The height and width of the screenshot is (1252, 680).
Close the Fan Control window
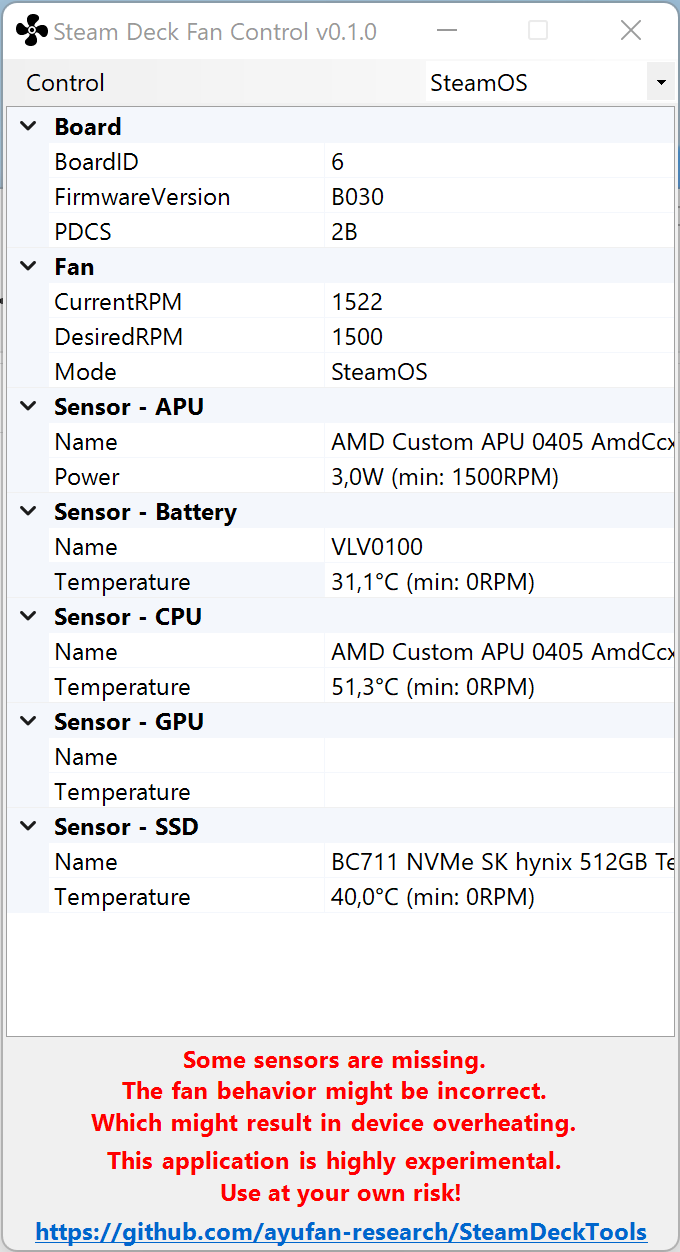pyautogui.click(x=631, y=31)
